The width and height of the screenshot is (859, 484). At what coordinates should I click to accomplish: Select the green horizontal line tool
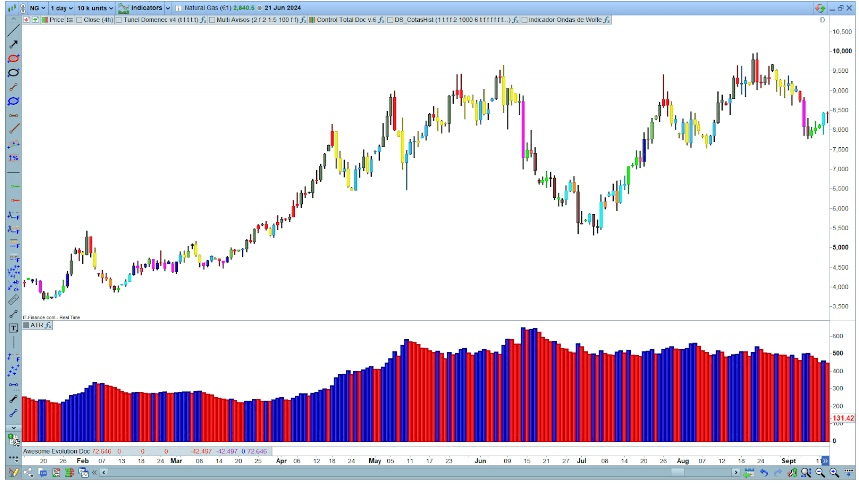click(x=13, y=186)
